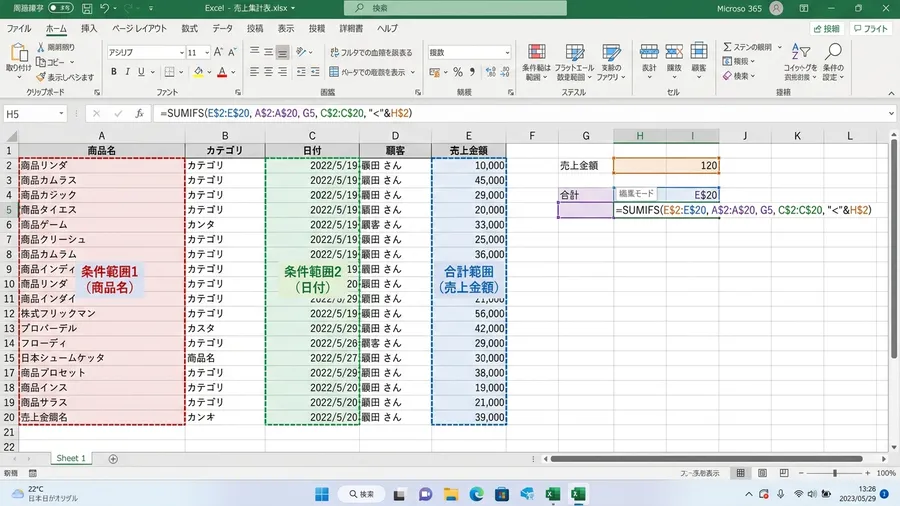Screen dimensions: 900x506
Task: Switch to page layout view icon
Action: (762, 473)
